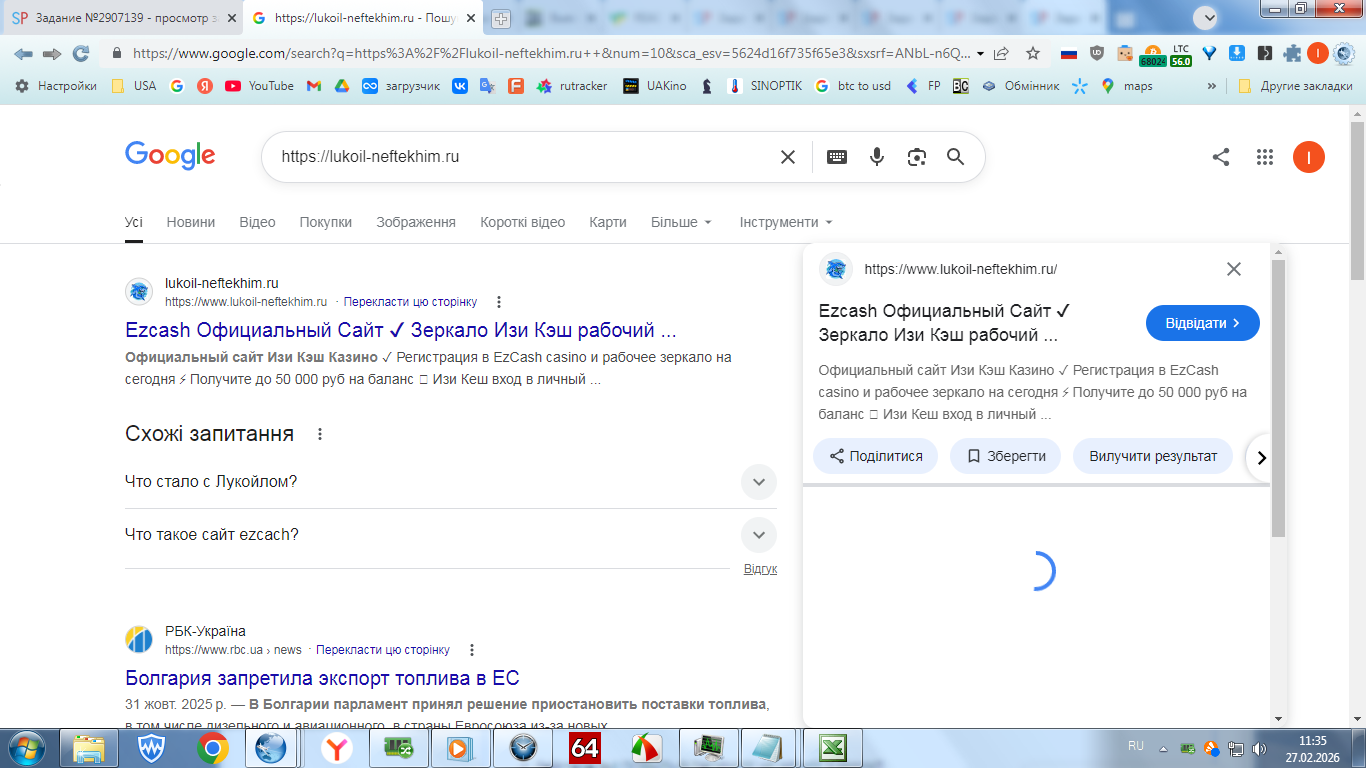Click the preview panel vertical scrollbar

tap(1278, 400)
